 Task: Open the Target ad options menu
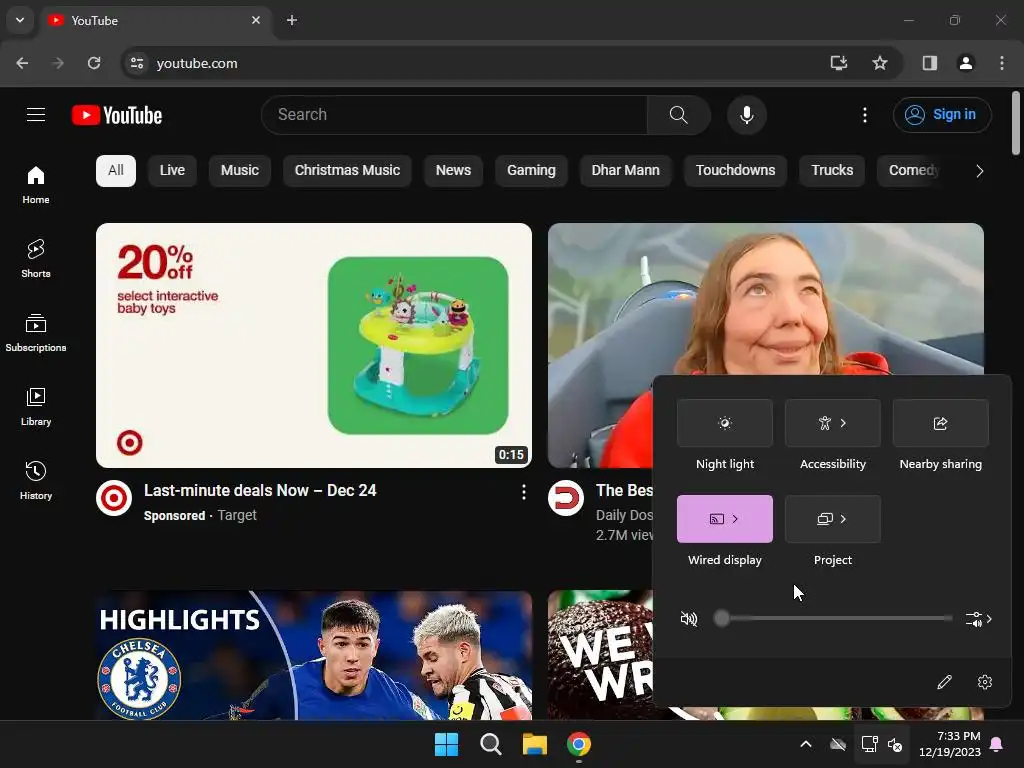(523, 492)
